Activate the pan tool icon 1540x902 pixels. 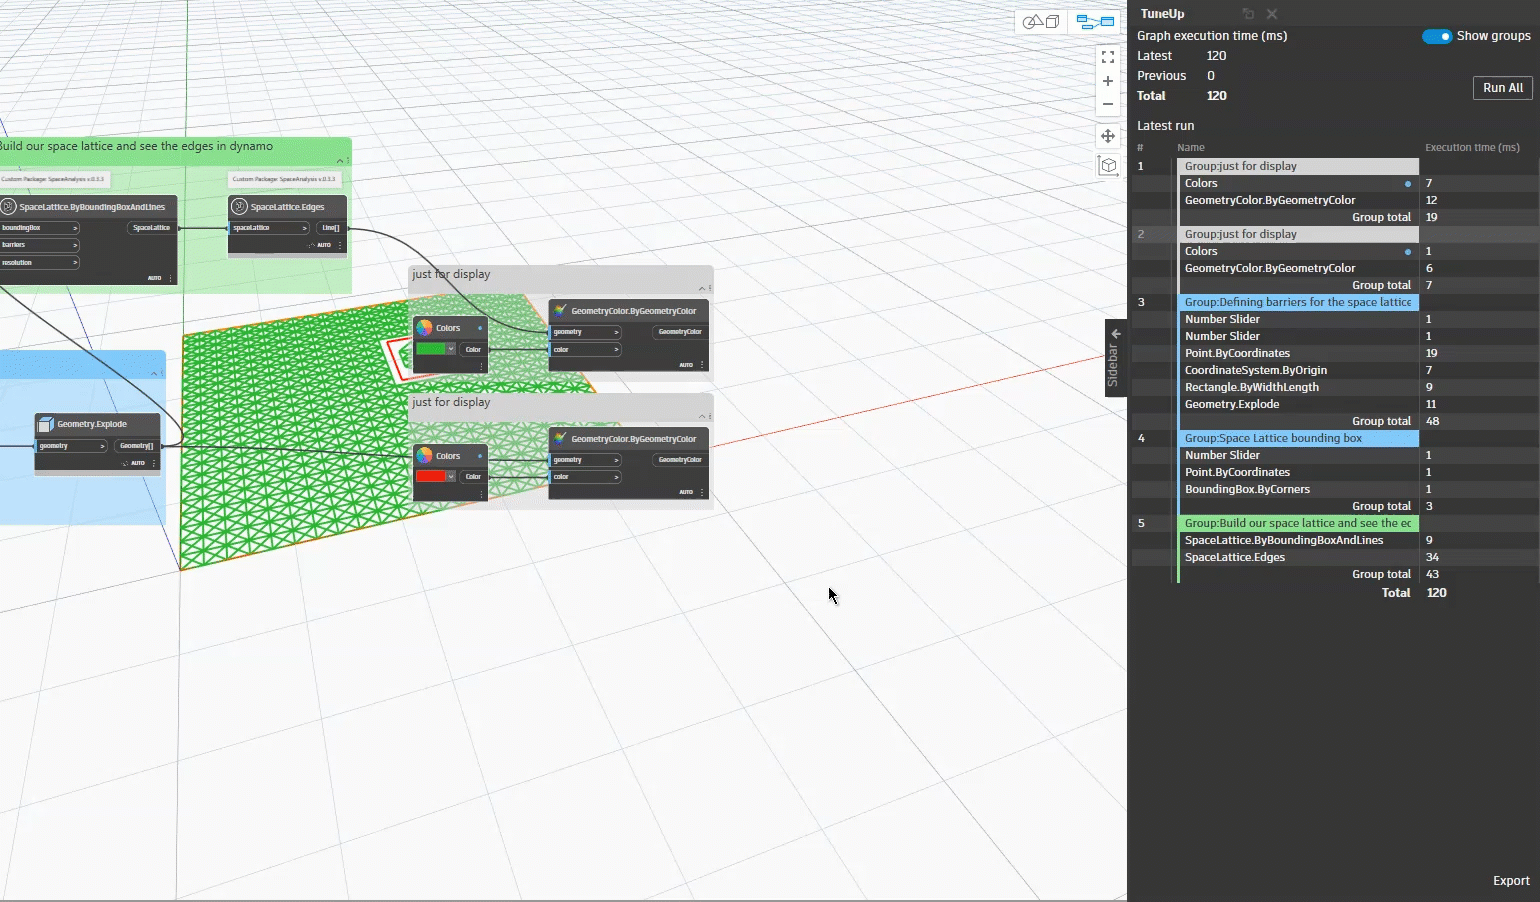click(x=1108, y=136)
